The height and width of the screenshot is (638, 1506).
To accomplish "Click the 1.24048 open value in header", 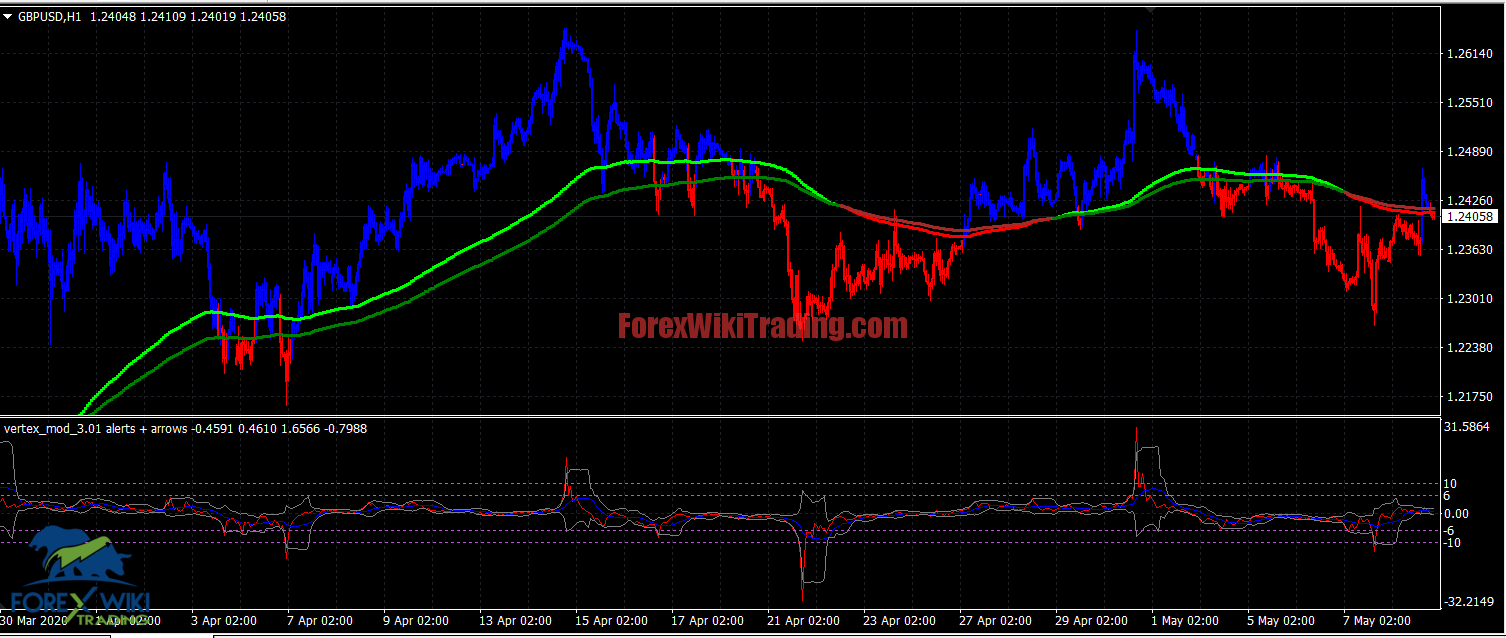I will [112, 17].
